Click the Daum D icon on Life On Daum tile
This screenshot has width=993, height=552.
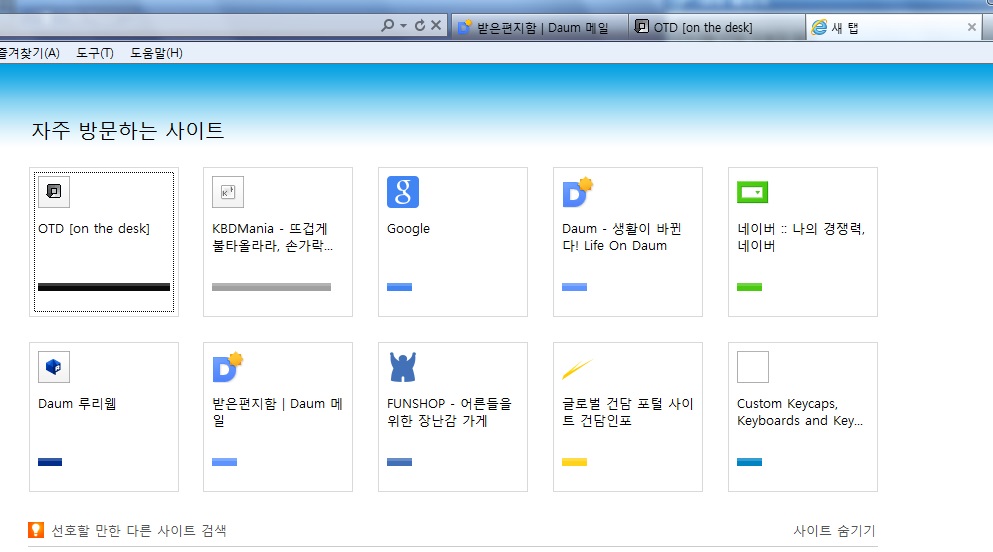point(578,192)
